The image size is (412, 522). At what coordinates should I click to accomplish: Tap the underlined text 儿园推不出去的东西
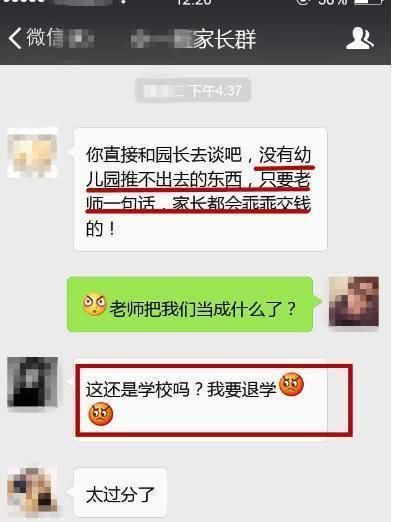pos(164,180)
